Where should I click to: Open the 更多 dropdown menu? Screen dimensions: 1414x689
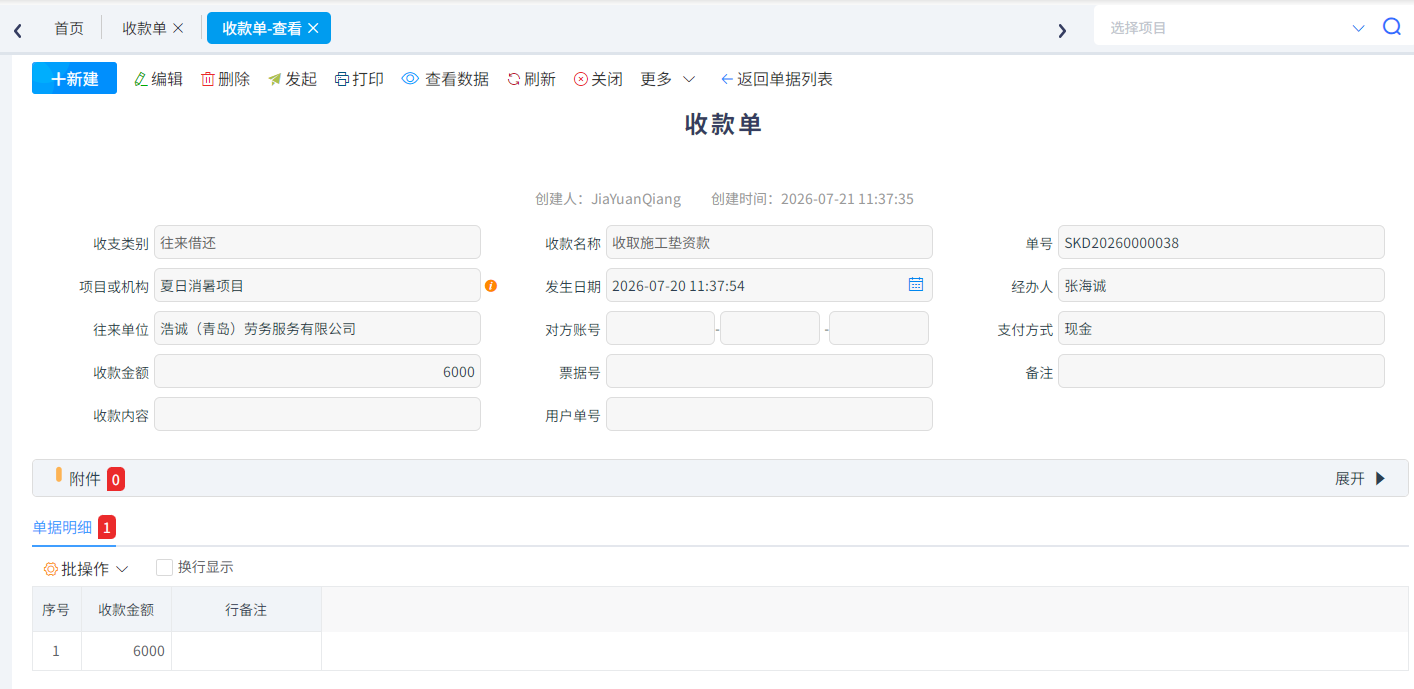pos(668,79)
